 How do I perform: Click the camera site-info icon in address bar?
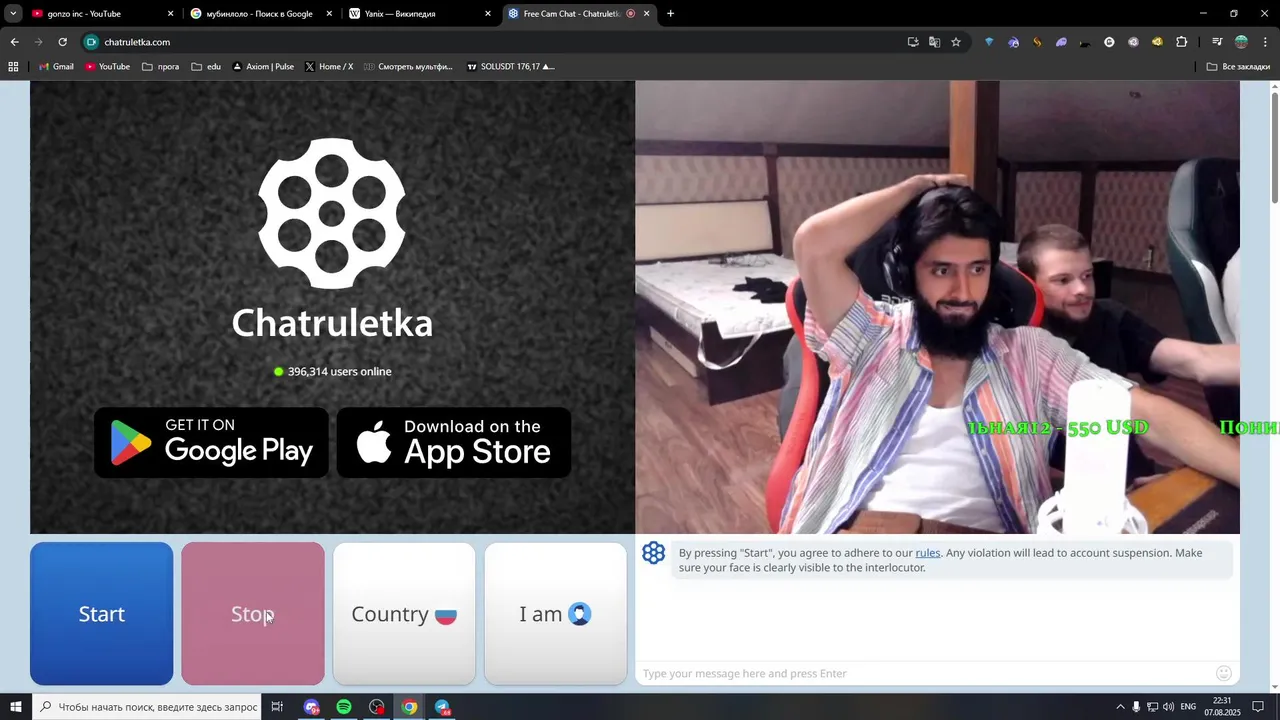(x=92, y=42)
